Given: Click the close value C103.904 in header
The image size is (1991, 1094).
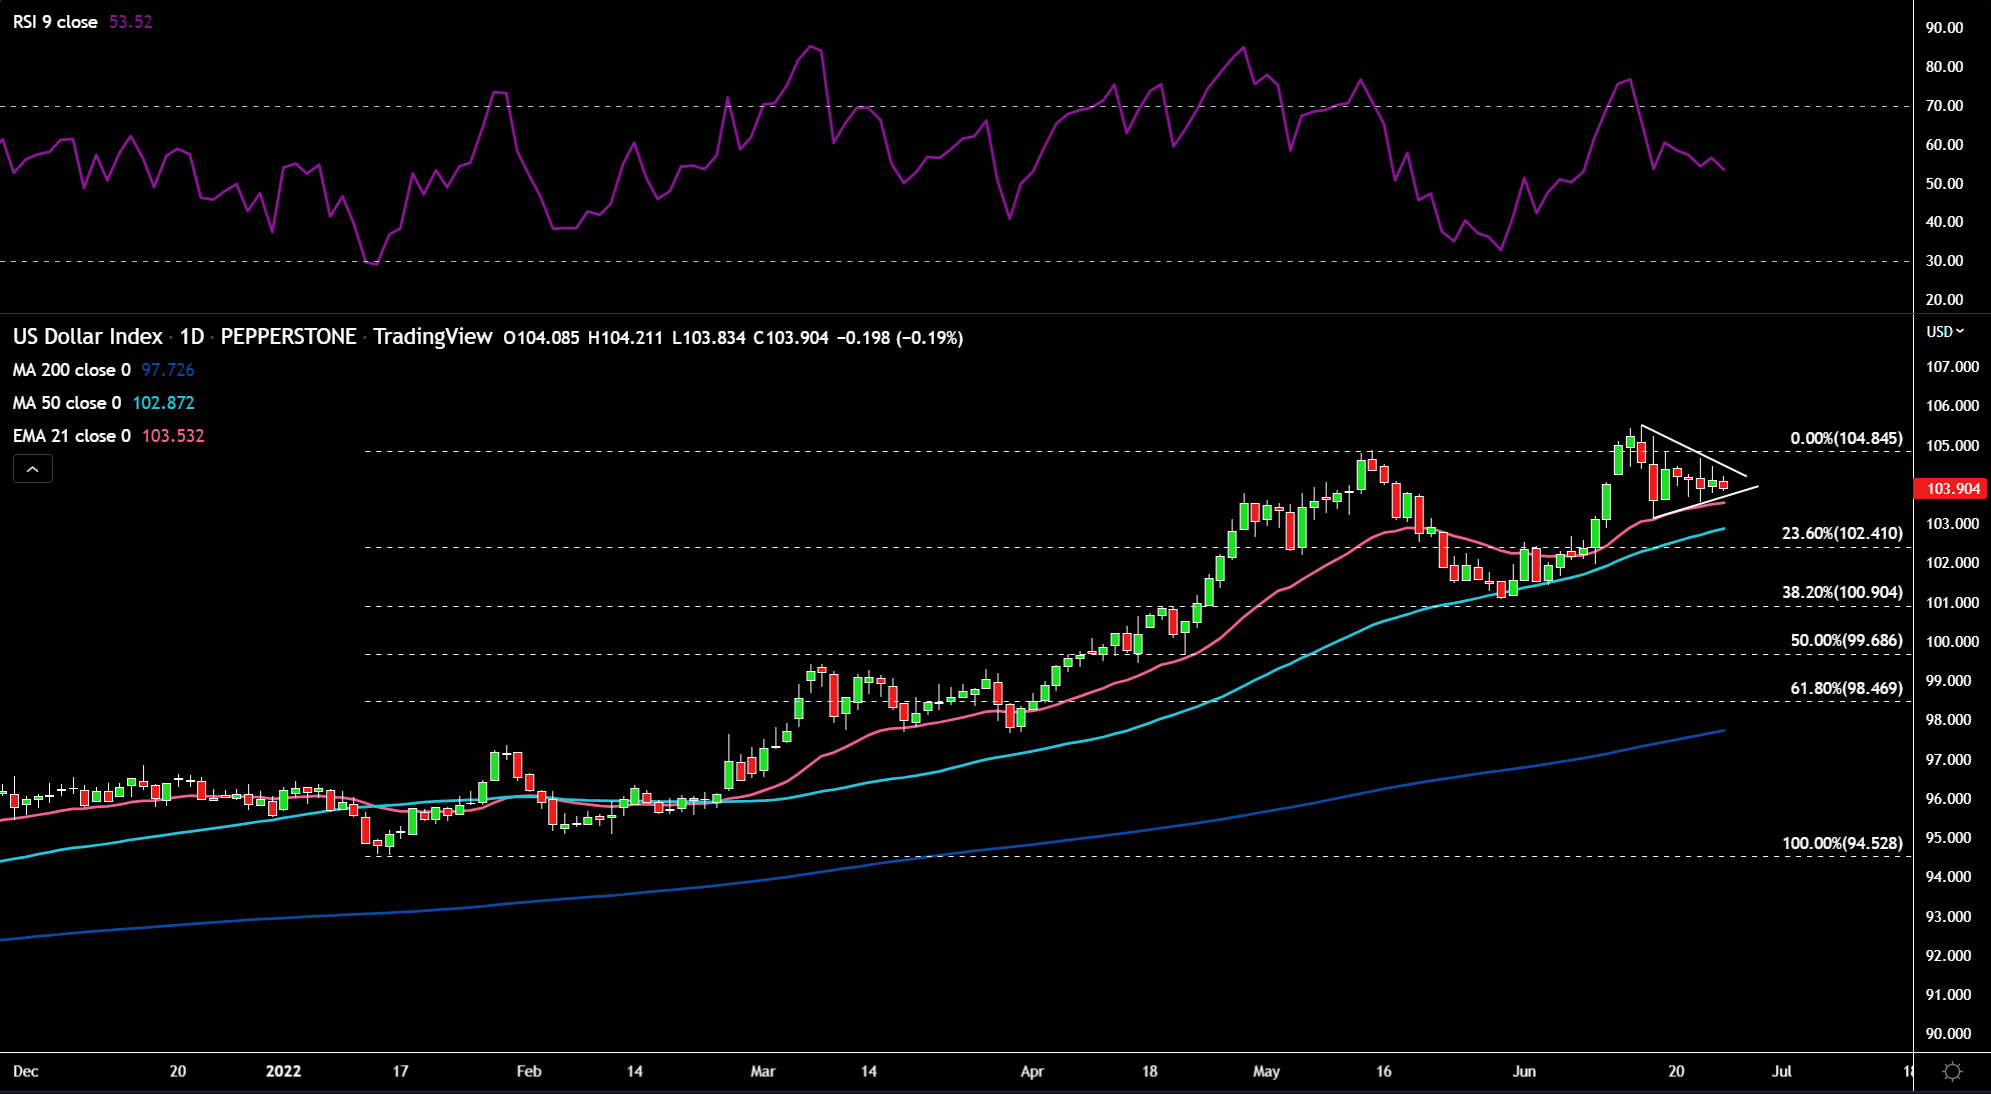Looking at the screenshot, I should tap(791, 338).
